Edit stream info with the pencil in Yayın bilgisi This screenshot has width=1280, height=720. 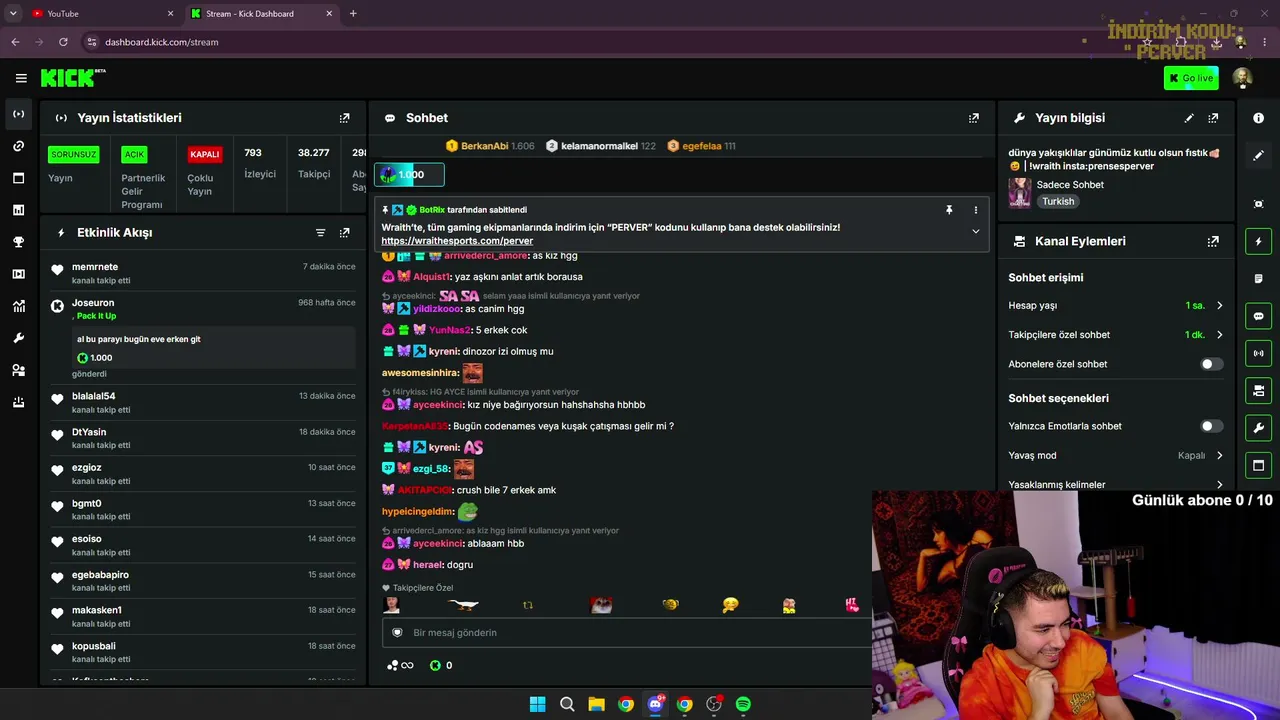1189,118
